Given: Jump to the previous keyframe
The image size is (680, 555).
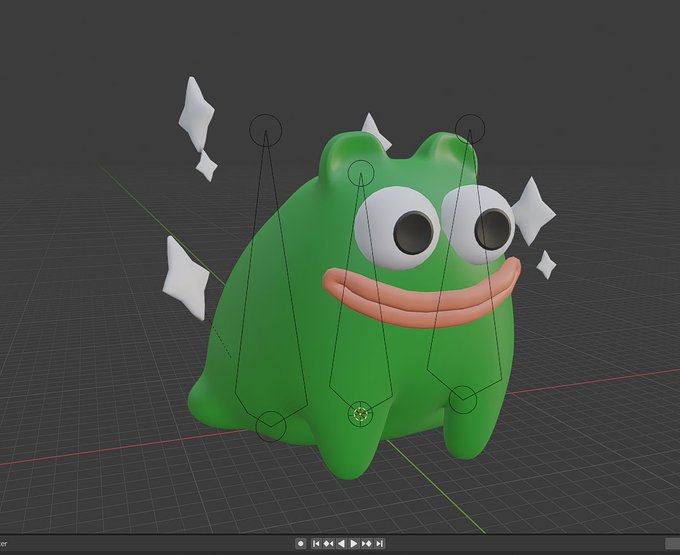Looking at the screenshot, I should click(x=329, y=543).
